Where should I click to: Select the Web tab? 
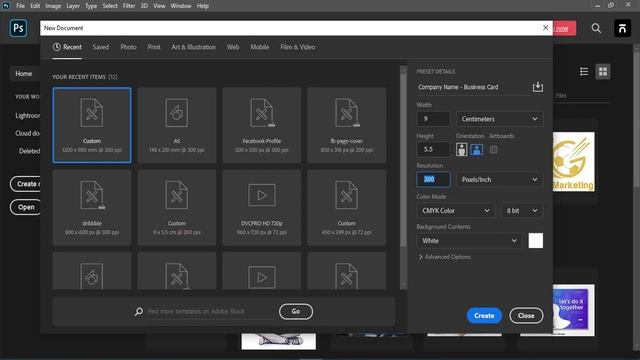click(x=233, y=47)
